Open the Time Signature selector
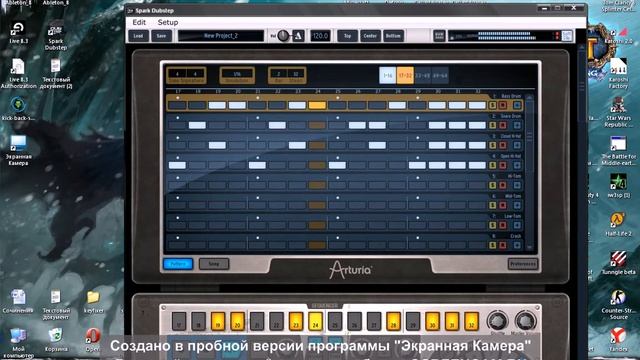640x360 pixels. 186,76
